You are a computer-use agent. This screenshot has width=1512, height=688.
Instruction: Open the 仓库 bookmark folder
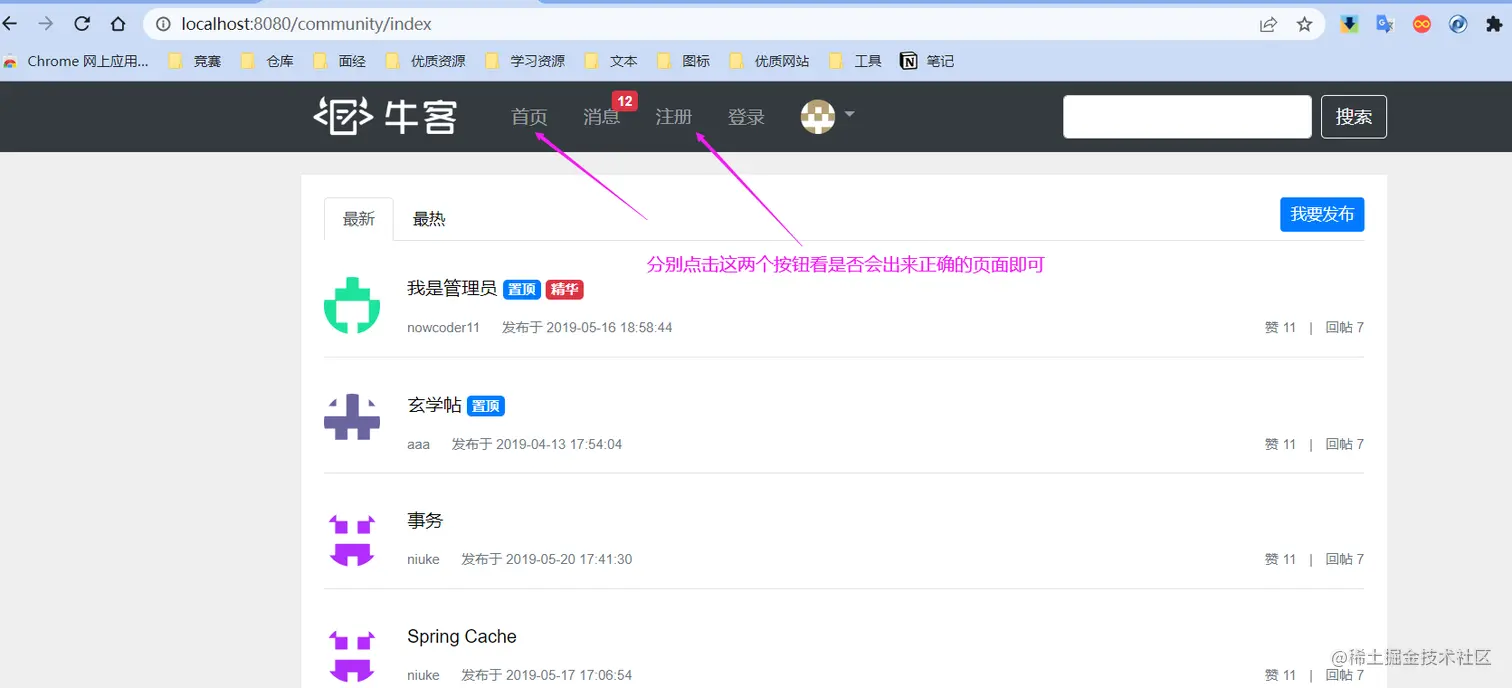point(267,61)
